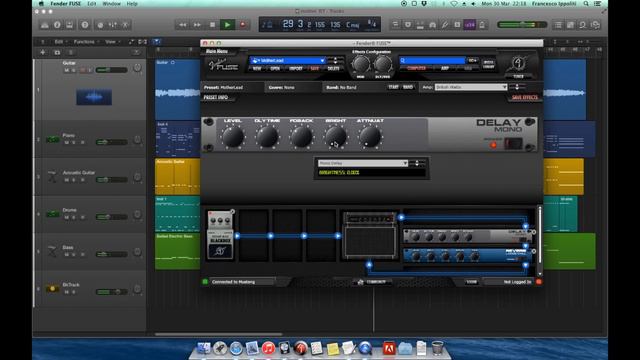Open the List Editors icon in Logic

[558, 25]
